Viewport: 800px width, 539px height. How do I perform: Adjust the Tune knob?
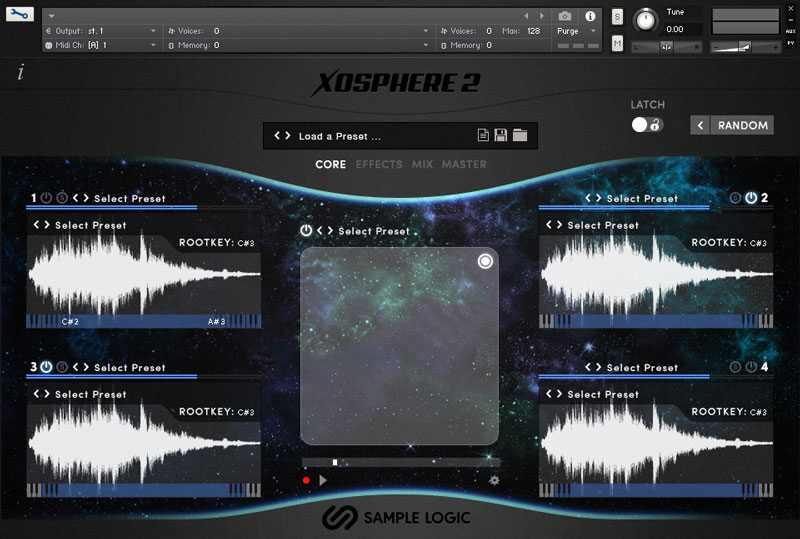pyautogui.click(x=646, y=21)
